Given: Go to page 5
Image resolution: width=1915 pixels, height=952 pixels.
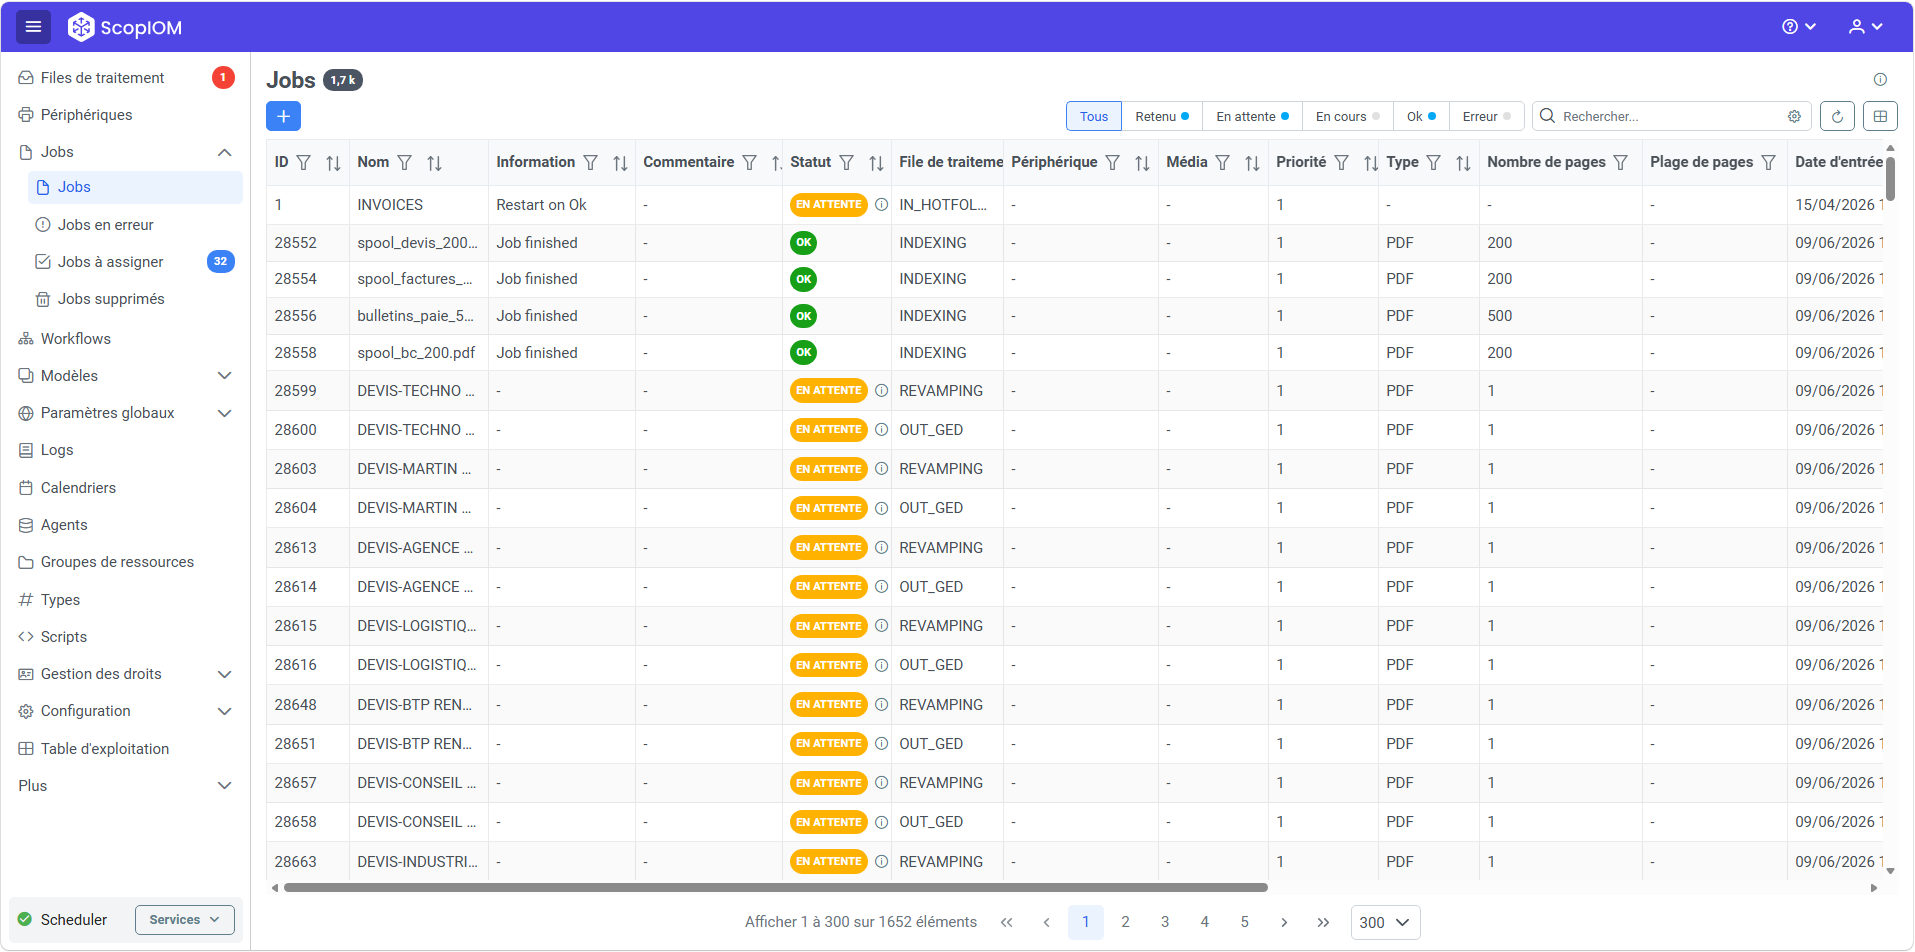Looking at the screenshot, I should (1244, 922).
